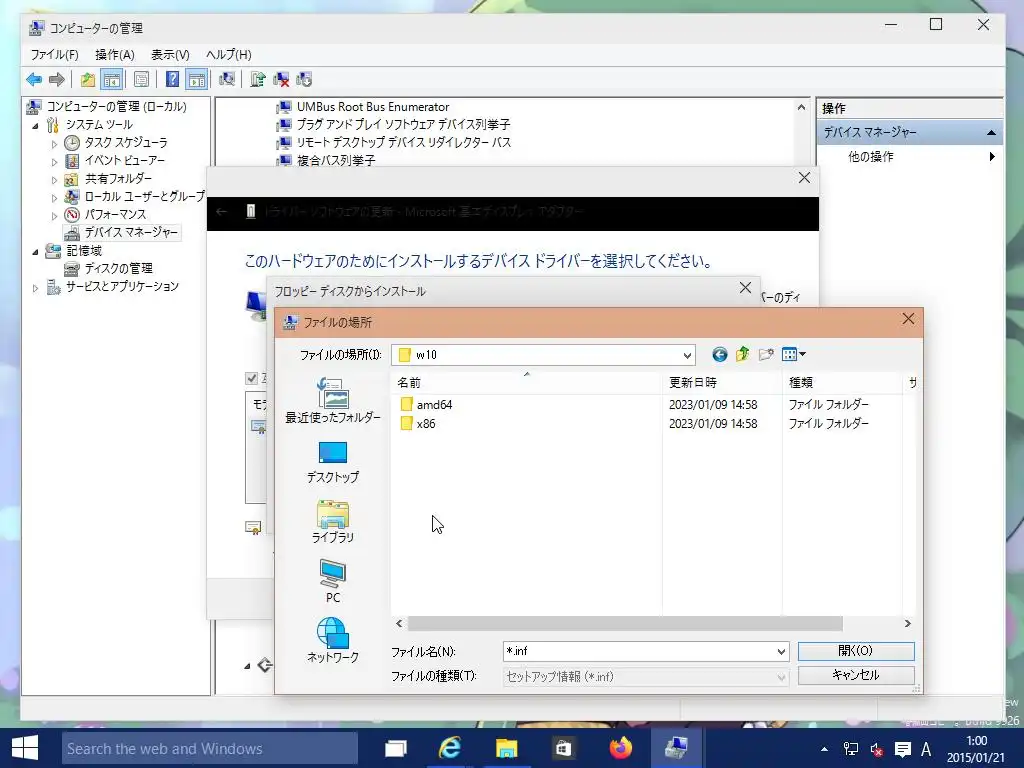Click the Up one level folder toolbar icon
This screenshot has height=768, width=1024.
click(88, 80)
